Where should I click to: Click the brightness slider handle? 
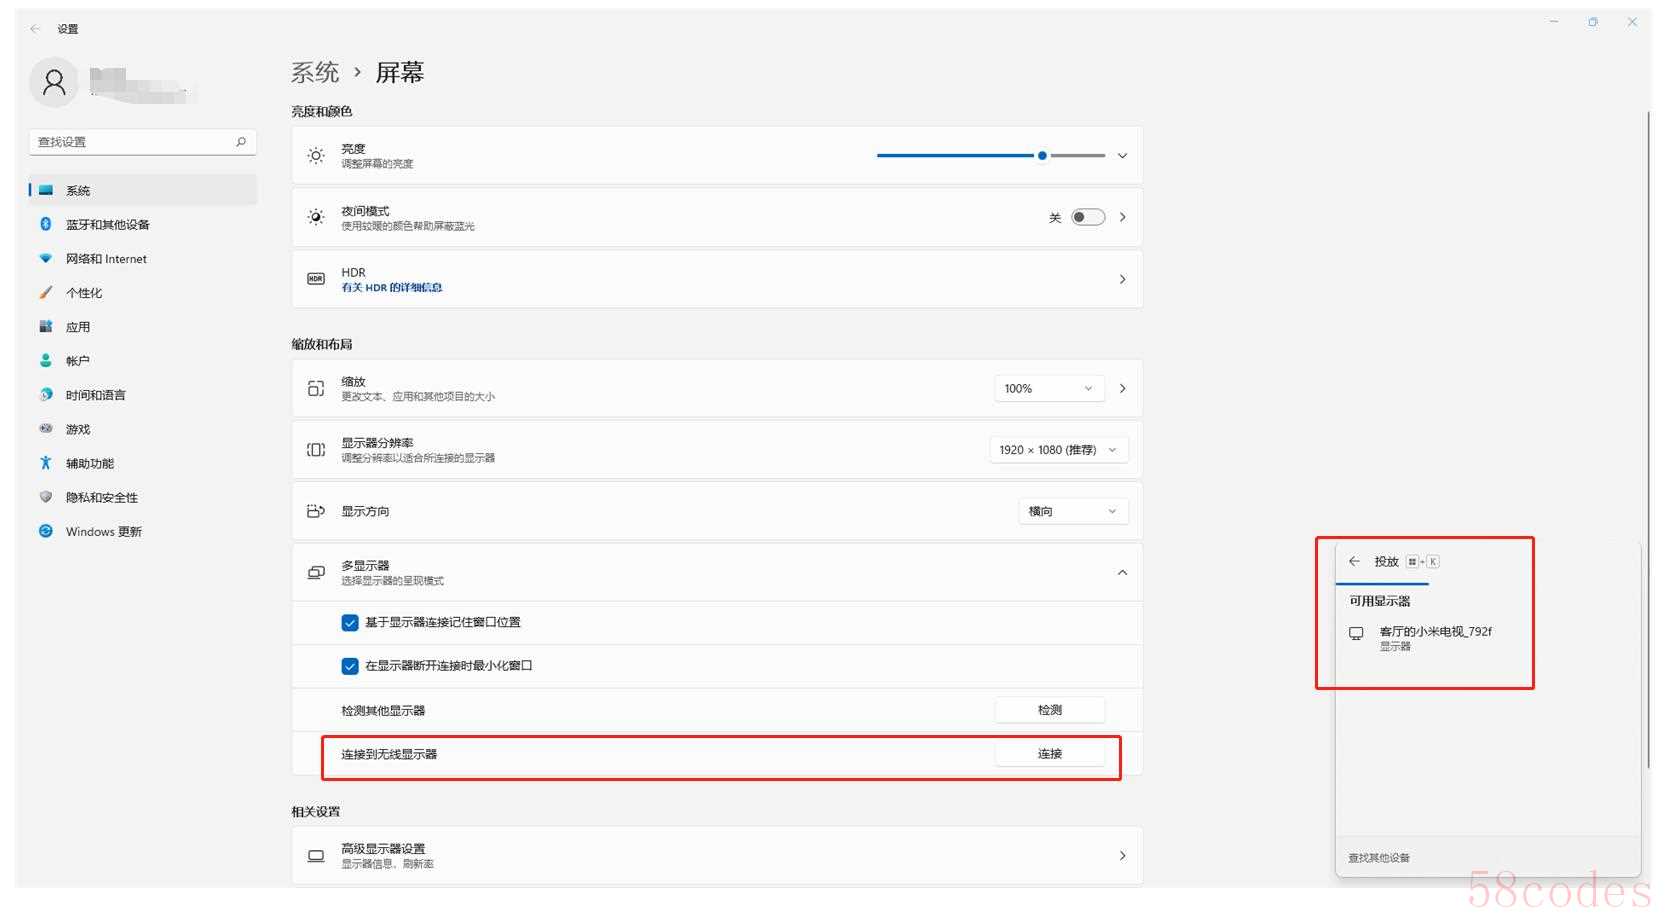pos(1042,156)
